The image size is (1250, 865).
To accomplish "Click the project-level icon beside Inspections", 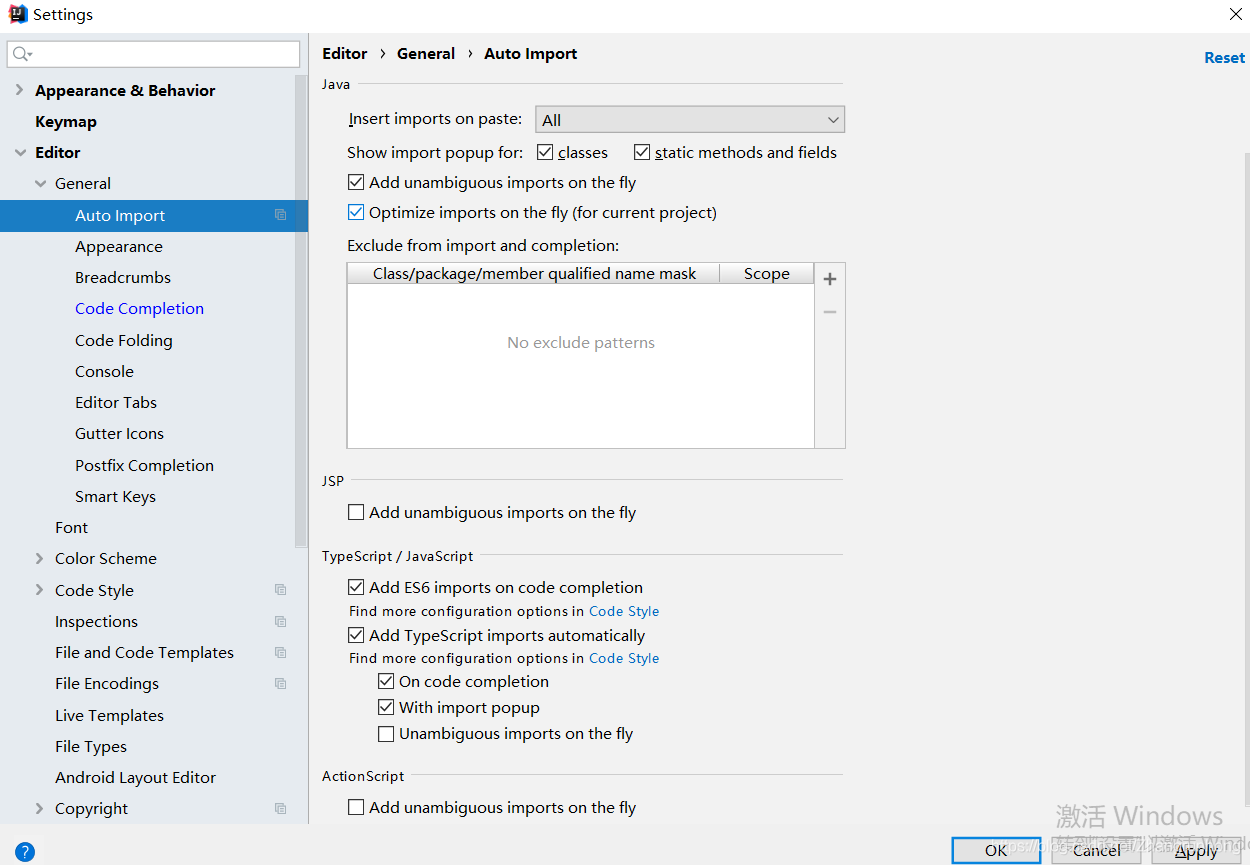I will (281, 621).
